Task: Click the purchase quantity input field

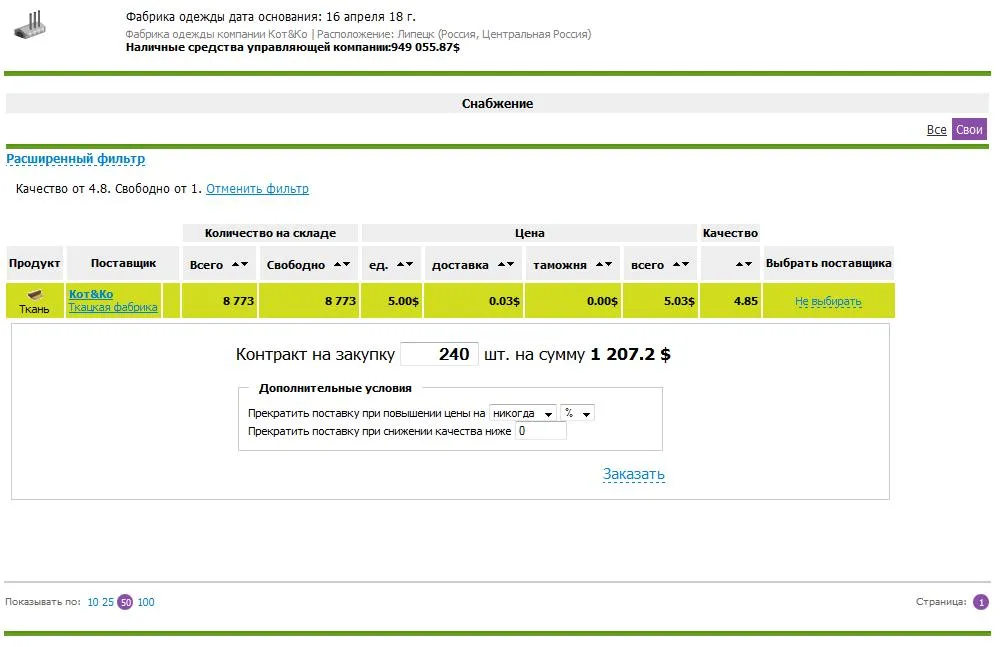Action: 439,354
